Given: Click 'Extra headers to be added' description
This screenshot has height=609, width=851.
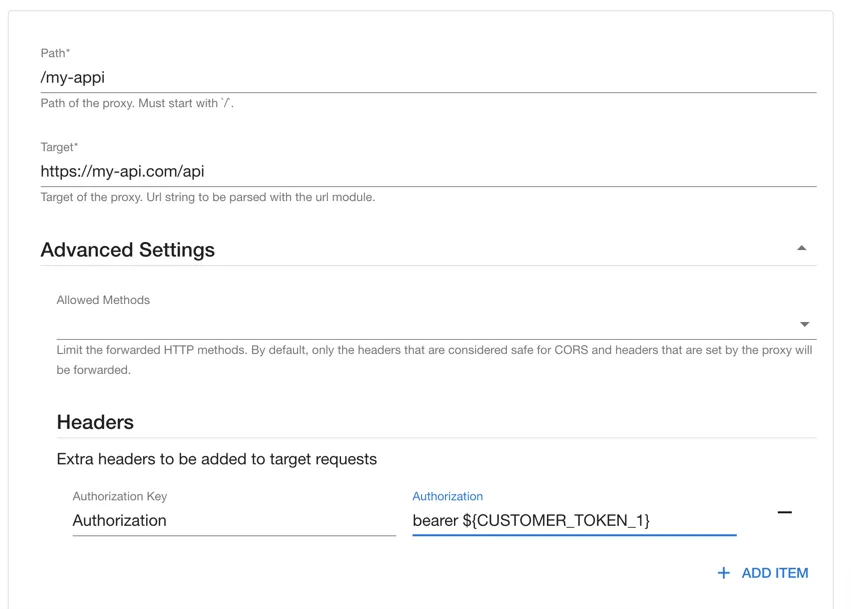Looking at the screenshot, I should click(x=216, y=460).
